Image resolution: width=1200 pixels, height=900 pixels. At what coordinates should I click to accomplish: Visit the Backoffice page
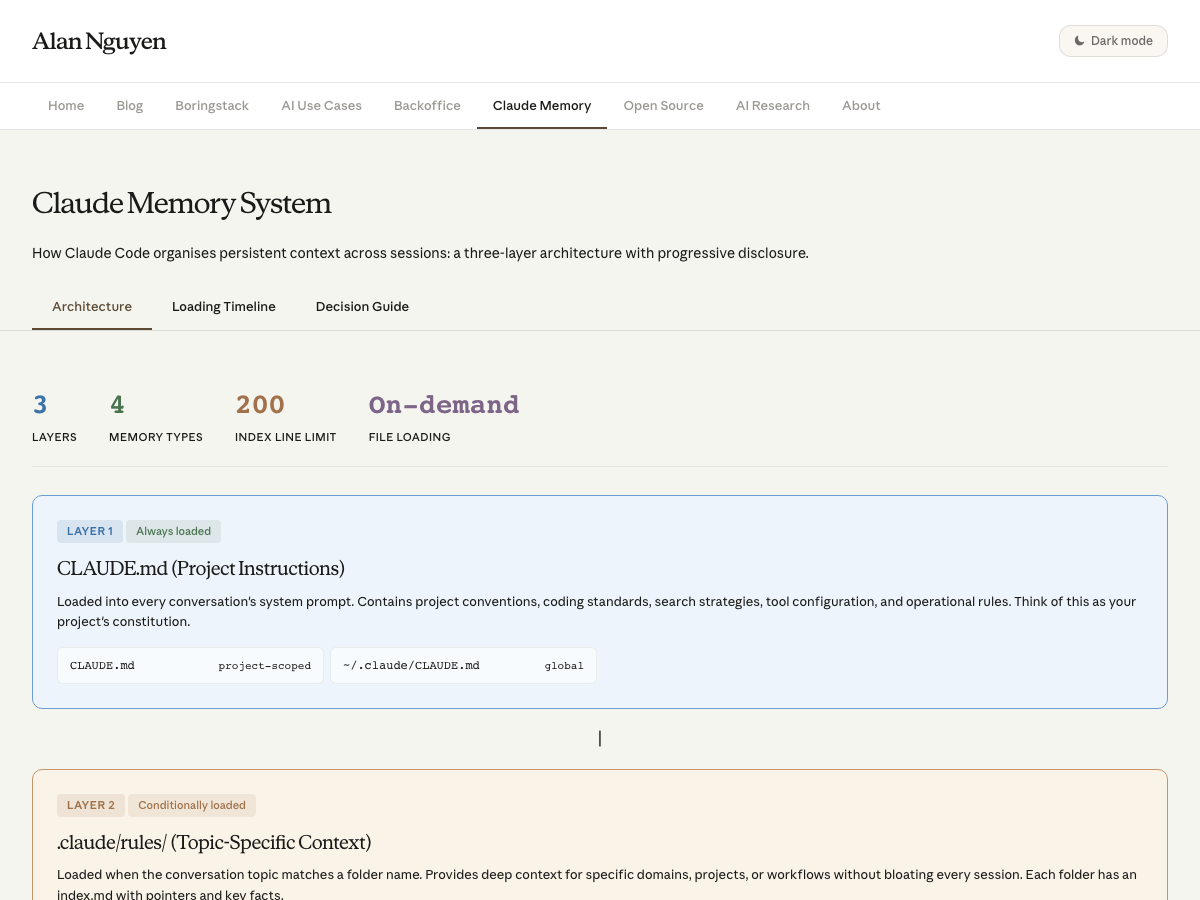[427, 105]
